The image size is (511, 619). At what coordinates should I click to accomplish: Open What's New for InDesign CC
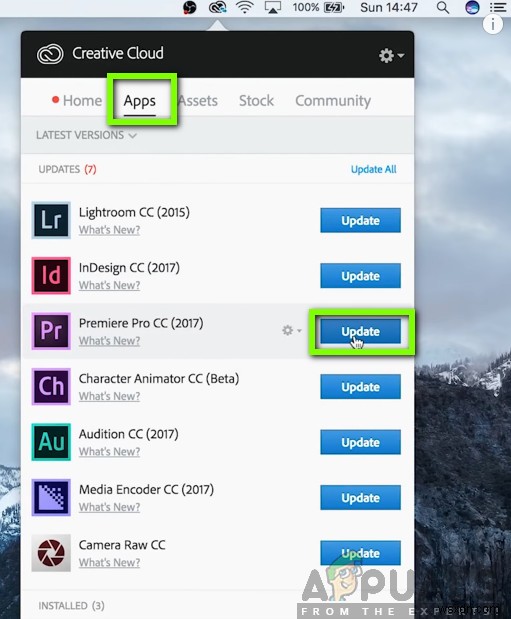[x=109, y=285]
